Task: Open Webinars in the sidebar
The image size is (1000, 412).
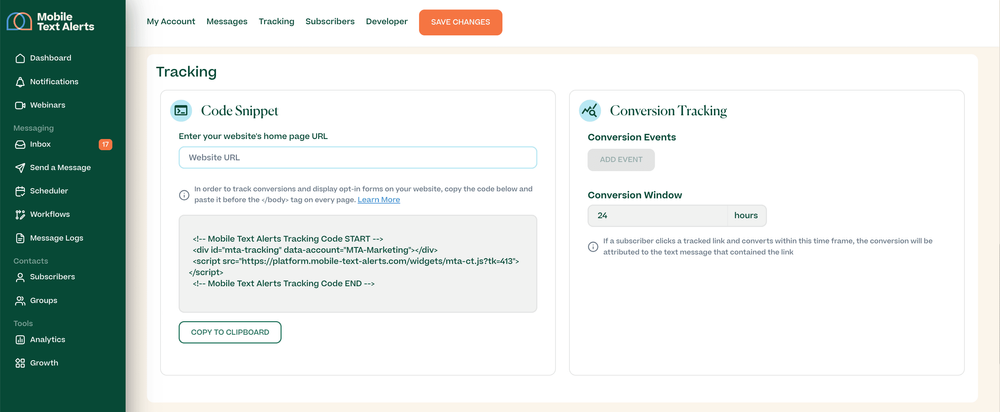Action: click(x=47, y=105)
